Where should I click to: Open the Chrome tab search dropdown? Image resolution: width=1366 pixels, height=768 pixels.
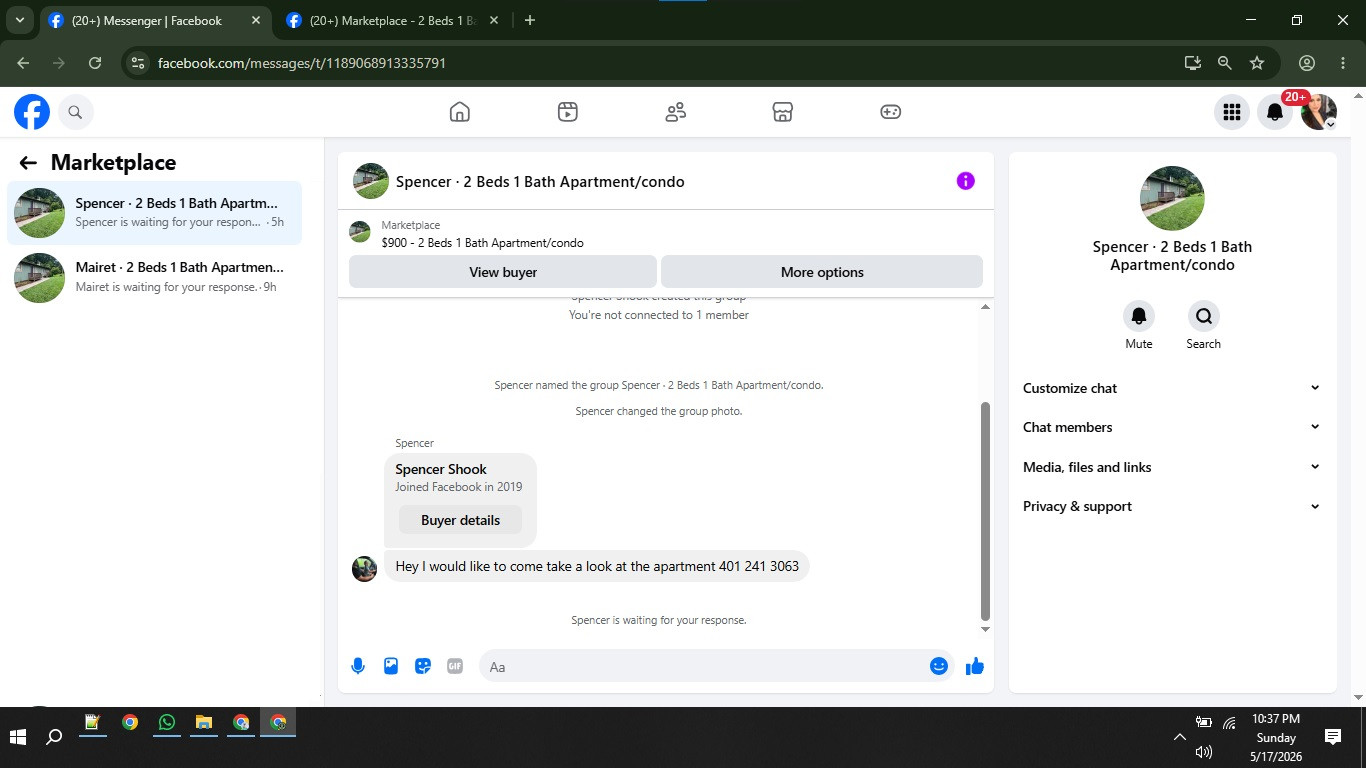click(20, 20)
